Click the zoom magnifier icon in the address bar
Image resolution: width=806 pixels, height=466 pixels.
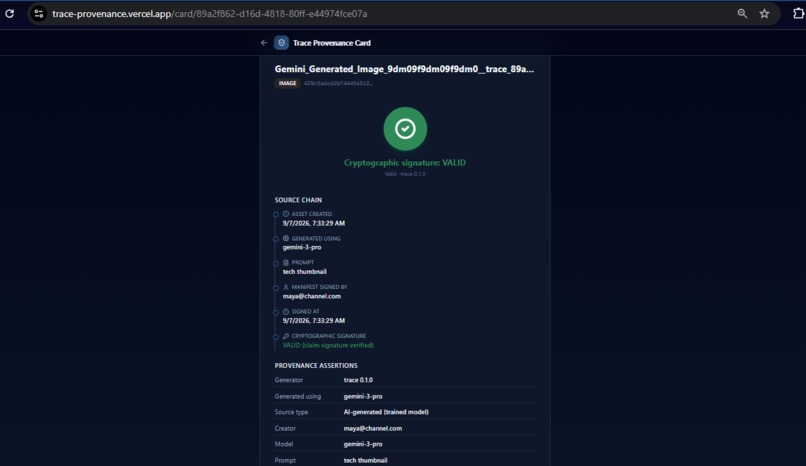[742, 14]
